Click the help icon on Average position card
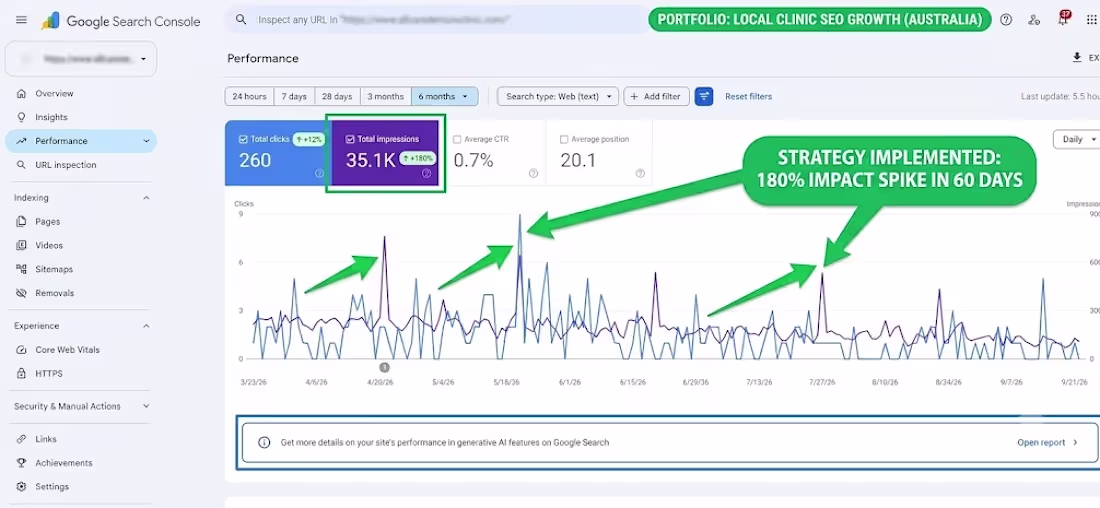Image resolution: width=1100 pixels, height=508 pixels. pos(640,173)
